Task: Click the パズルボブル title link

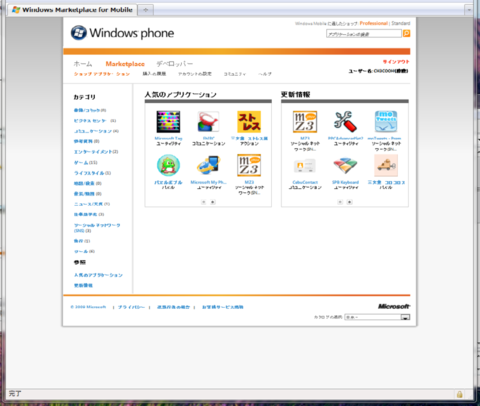Action: coord(168,182)
